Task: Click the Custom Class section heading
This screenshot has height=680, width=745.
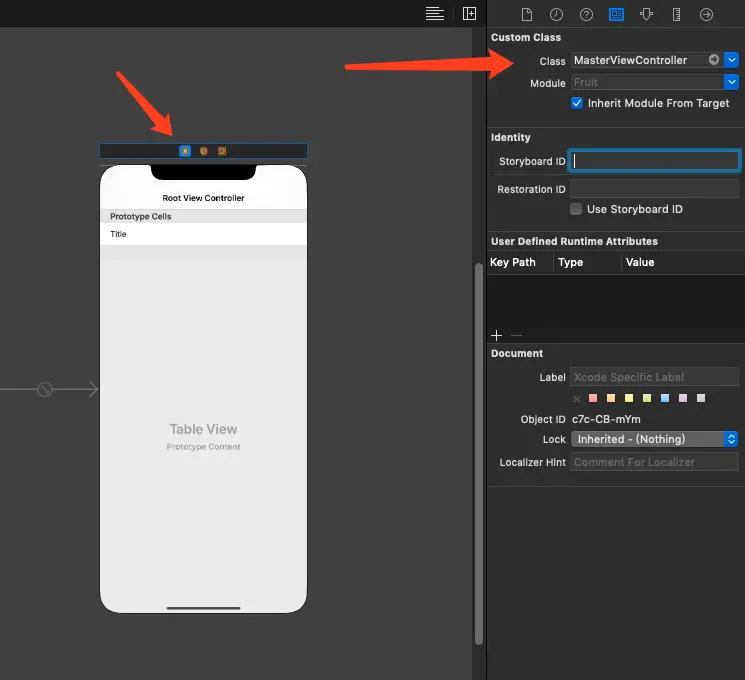Action: pyautogui.click(x=526, y=37)
